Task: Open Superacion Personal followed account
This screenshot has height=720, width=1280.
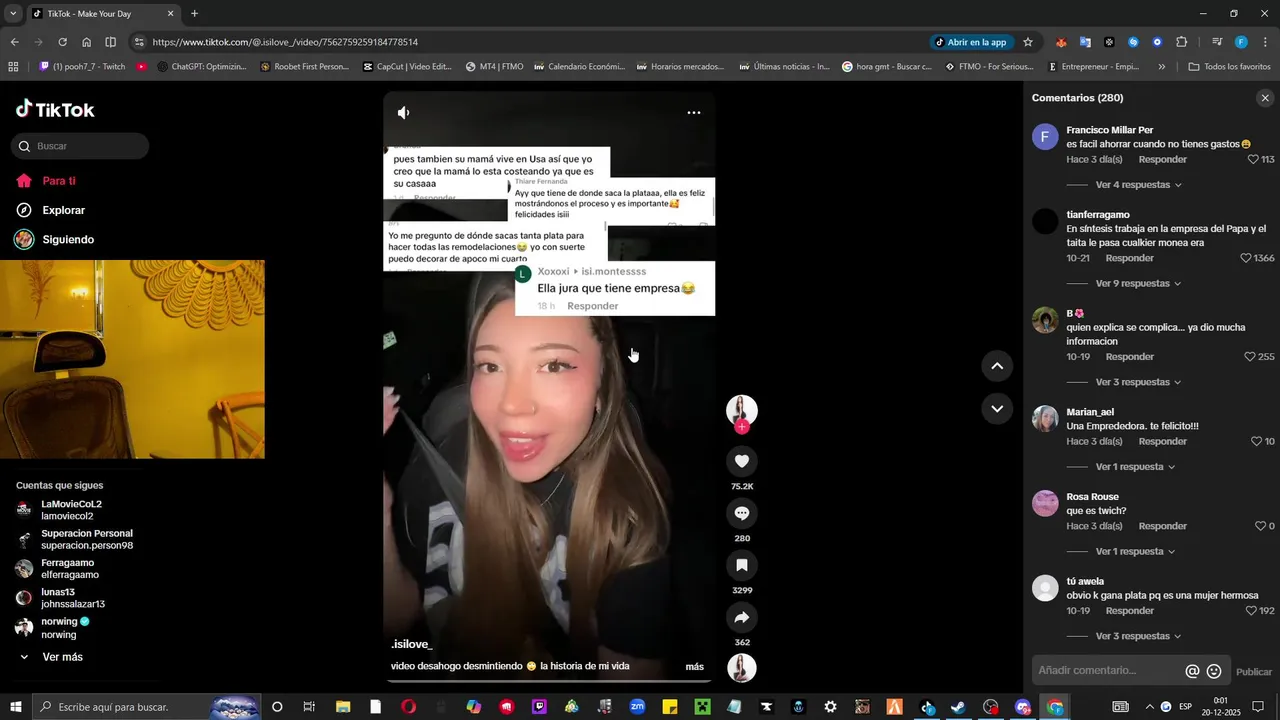Action: (x=75, y=539)
